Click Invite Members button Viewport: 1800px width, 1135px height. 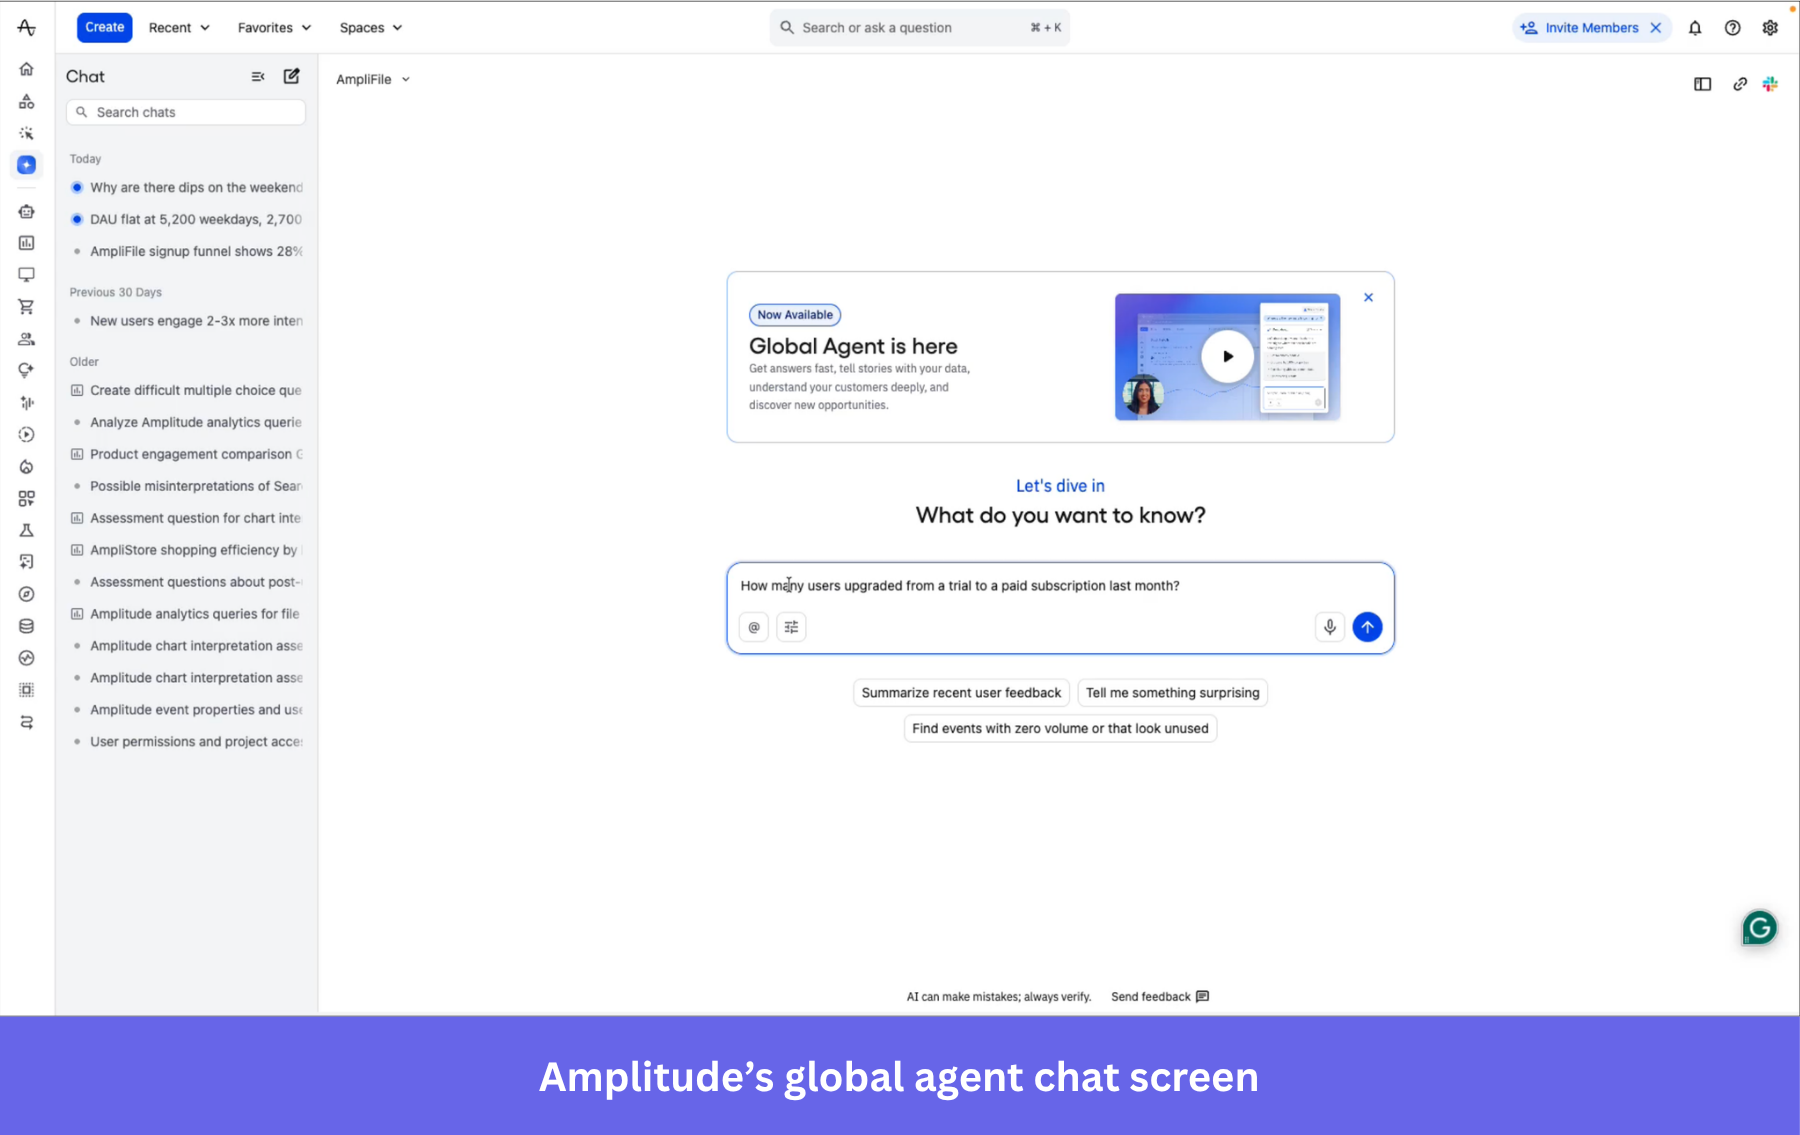[x=1580, y=28]
